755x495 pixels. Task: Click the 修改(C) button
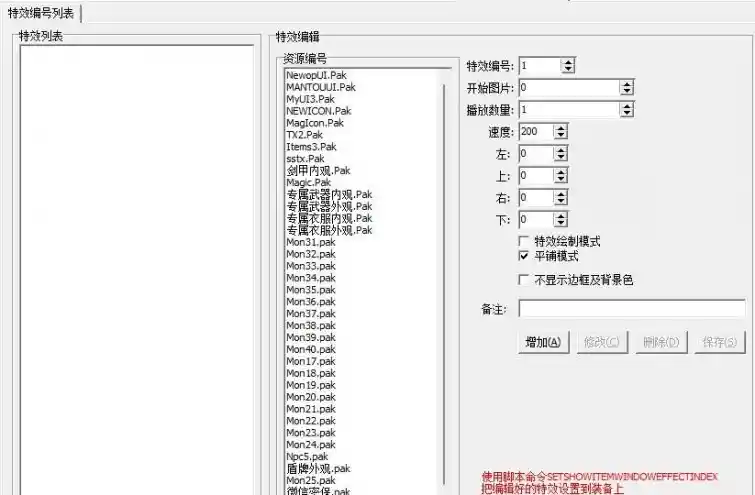tap(602, 342)
